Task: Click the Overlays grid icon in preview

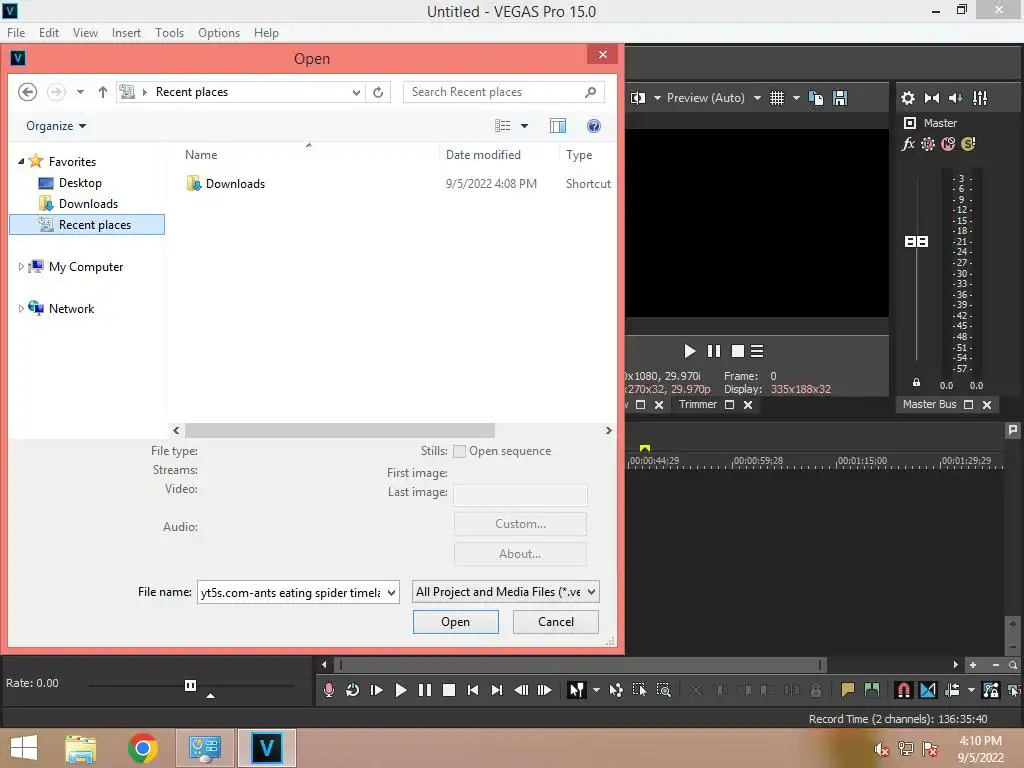Action: [x=776, y=98]
